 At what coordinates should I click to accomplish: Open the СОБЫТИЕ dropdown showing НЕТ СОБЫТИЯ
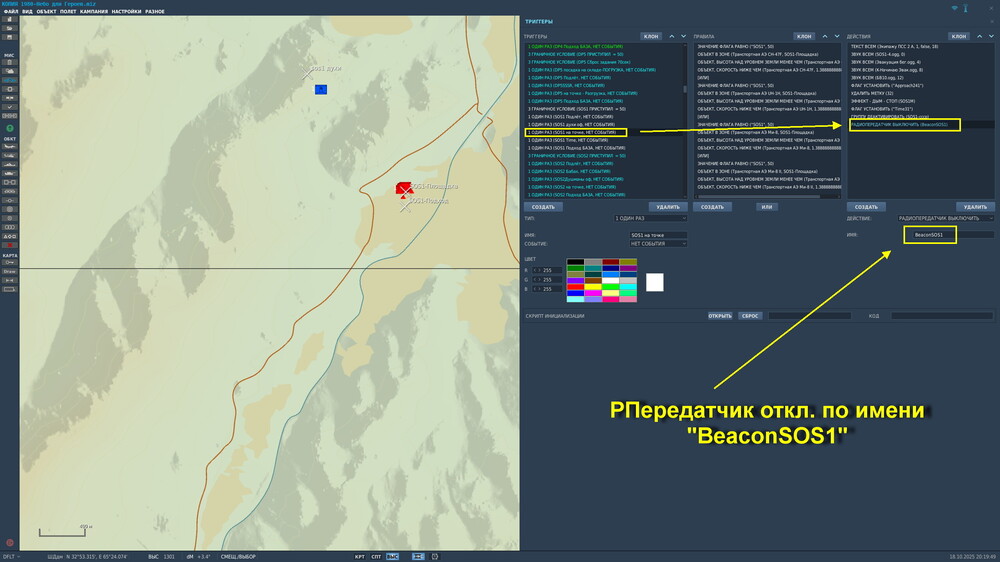658,244
